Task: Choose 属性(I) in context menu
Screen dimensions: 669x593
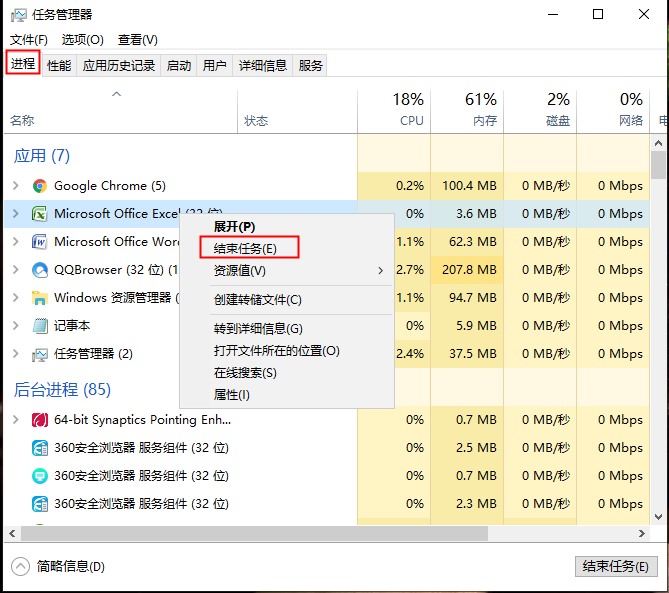Action: (x=287, y=395)
